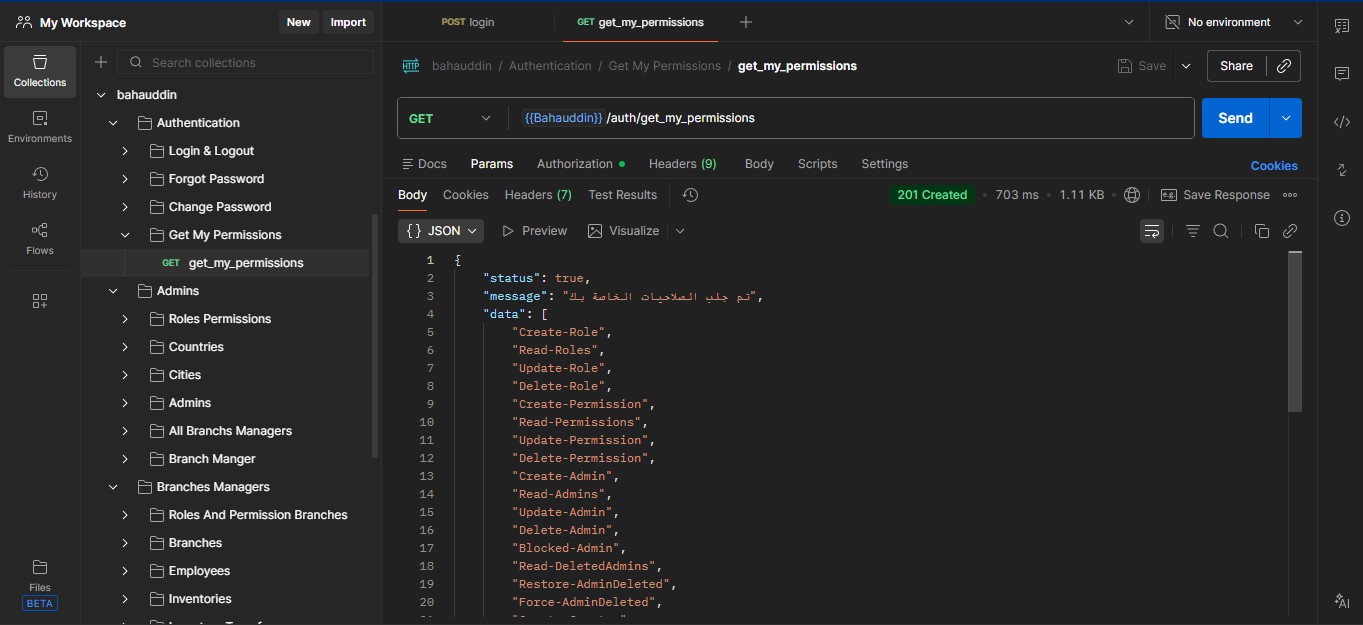
Task: Open the Flows sidebar panel
Action: 40,239
